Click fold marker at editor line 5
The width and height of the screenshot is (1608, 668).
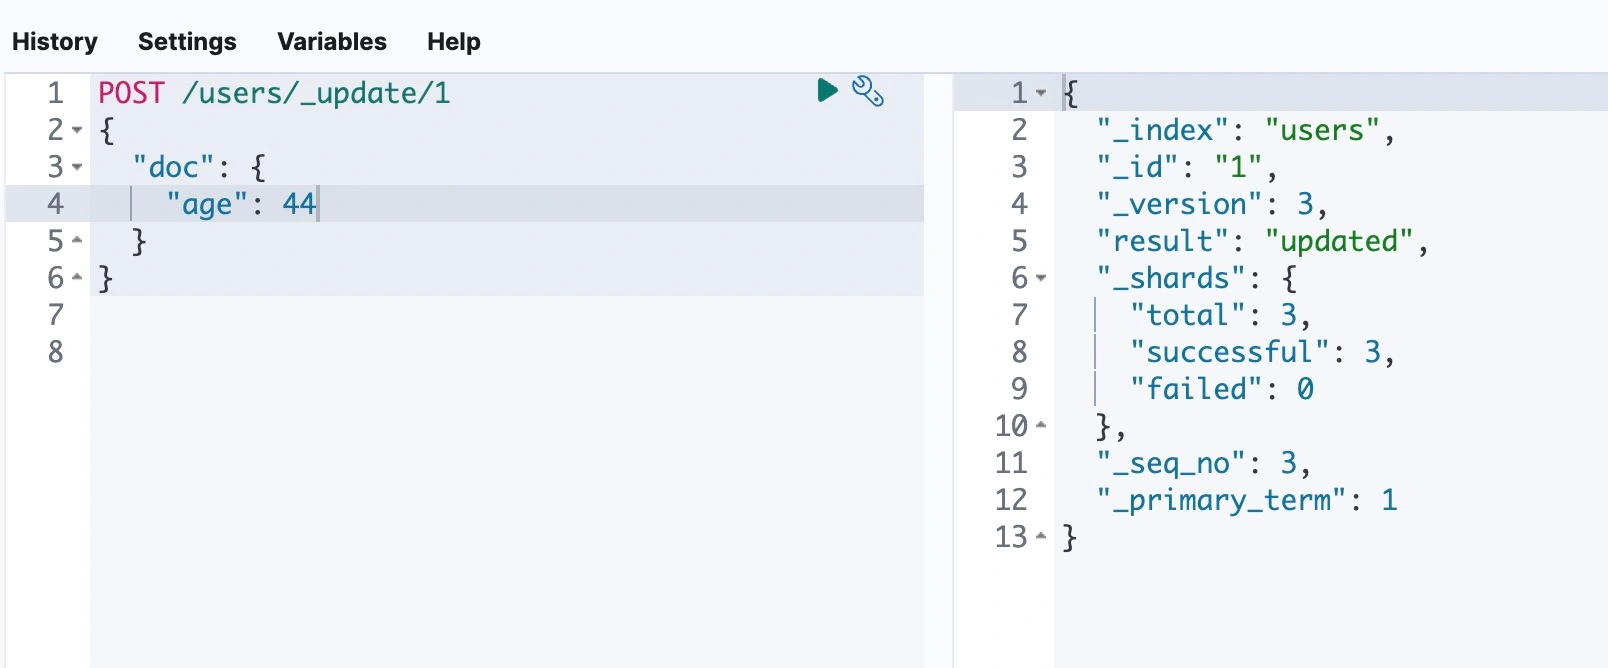[77, 241]
